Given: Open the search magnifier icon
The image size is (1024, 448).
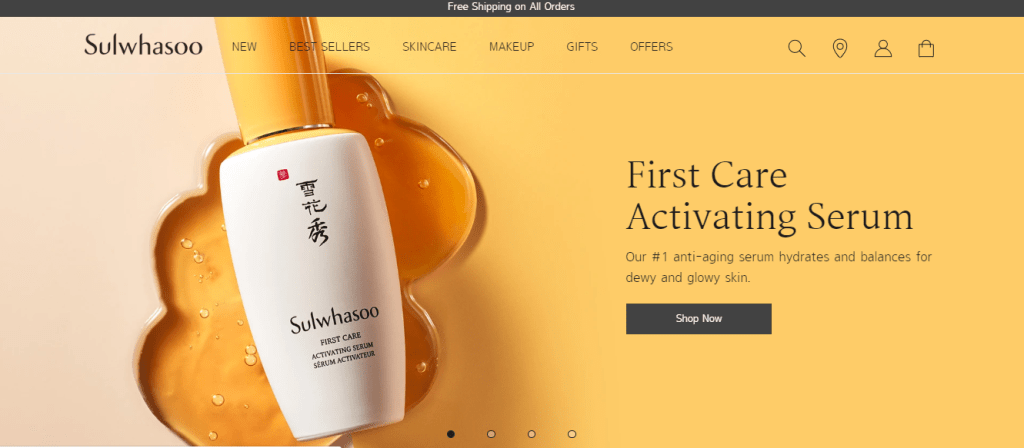Looking at the screenshot, I should pos(796,48).
